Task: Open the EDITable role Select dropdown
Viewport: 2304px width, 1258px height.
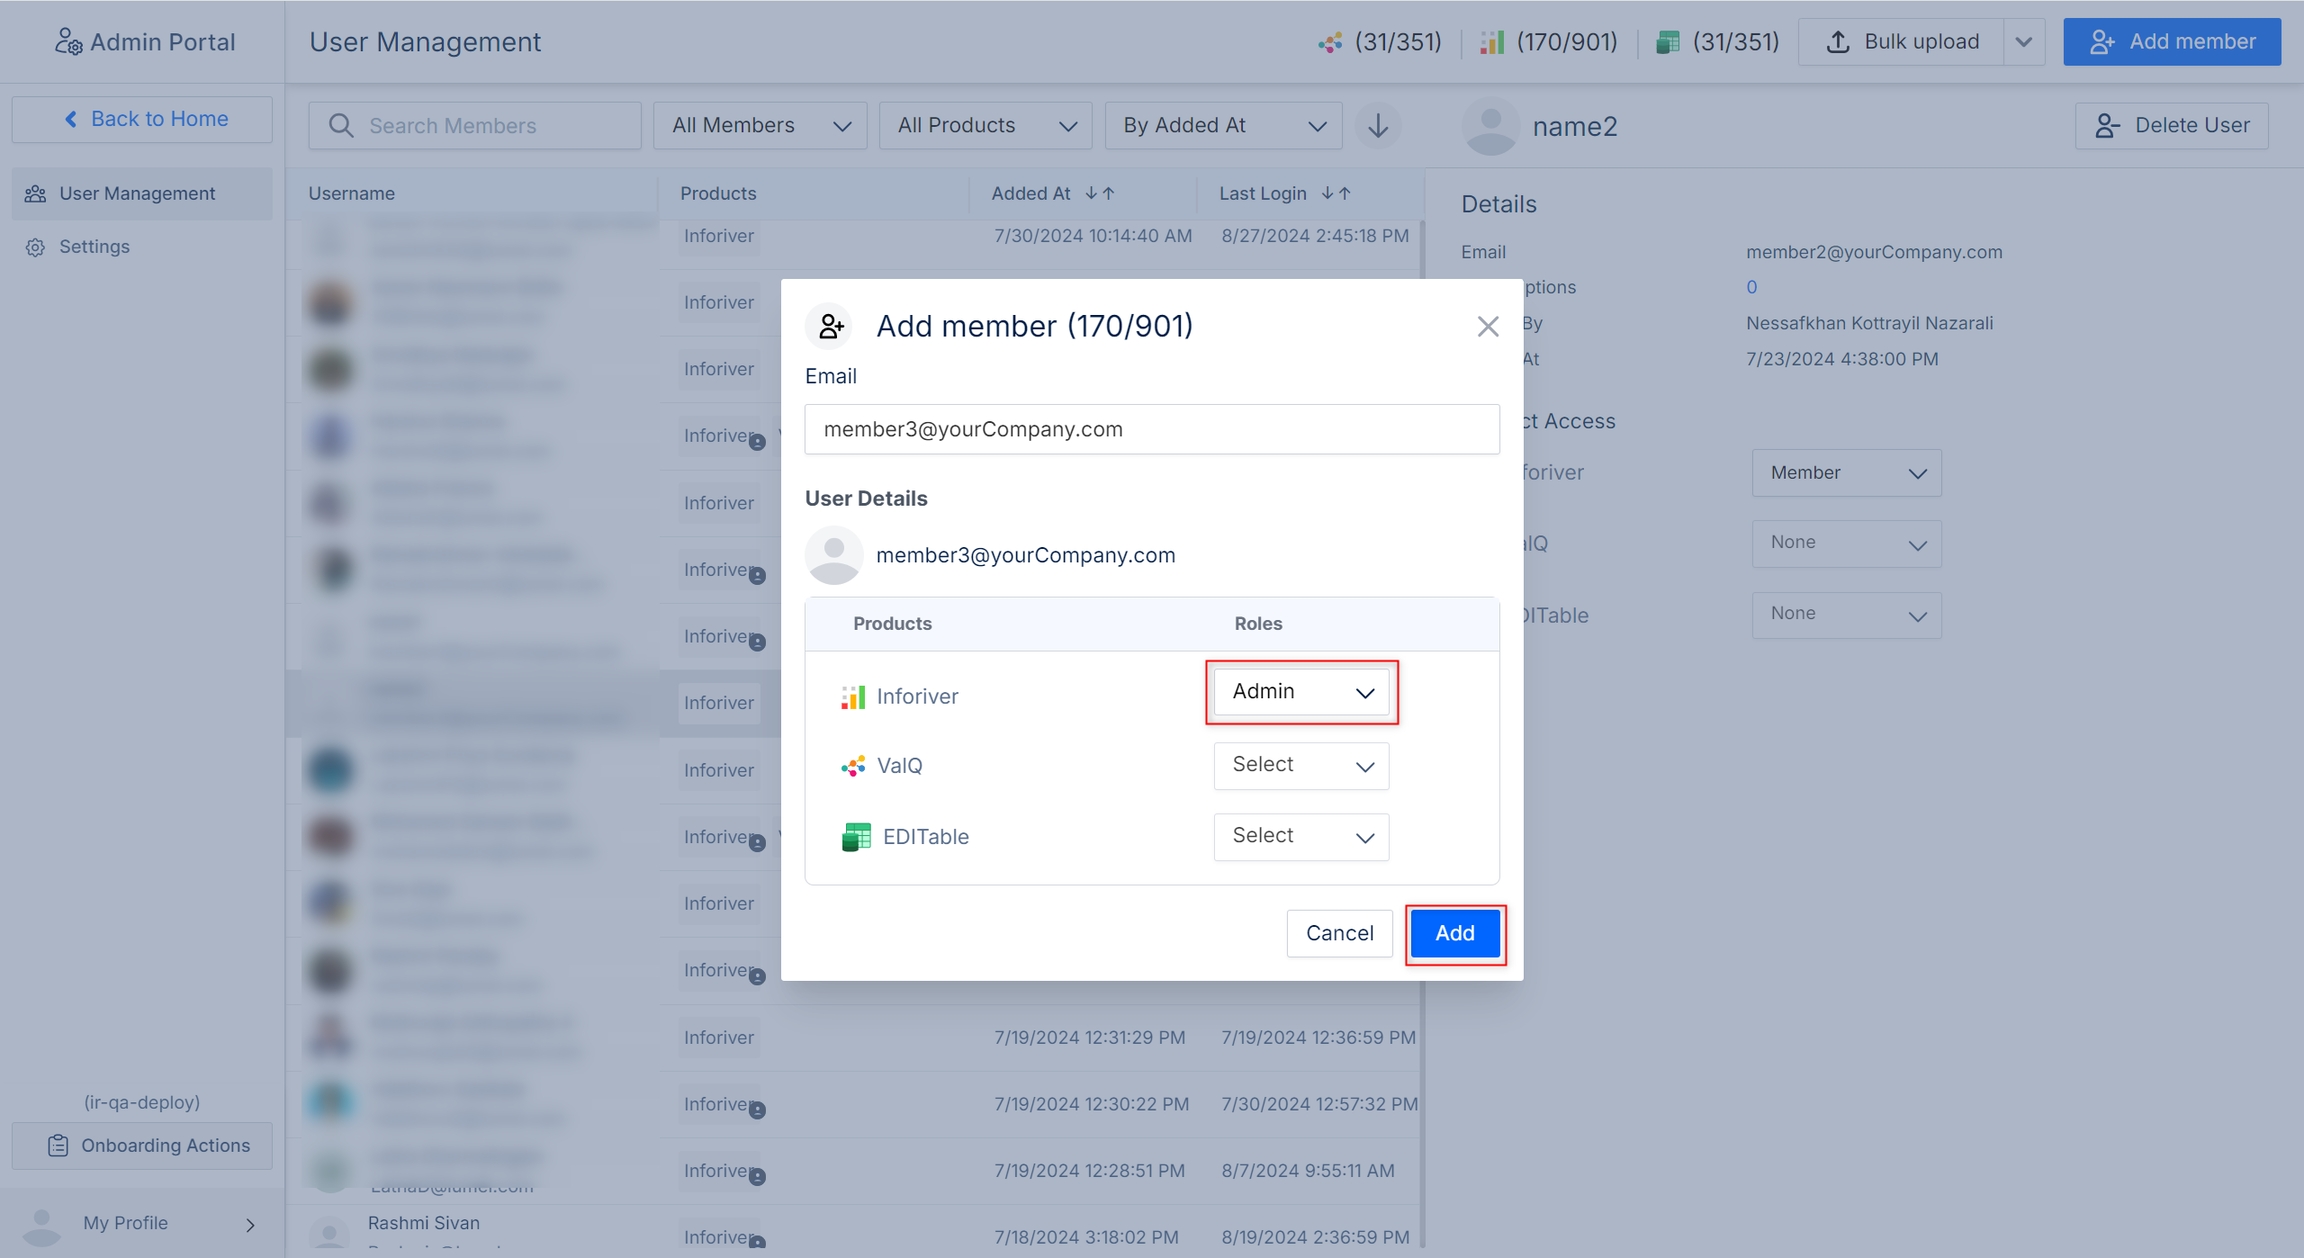Action: pos(1301,836)
